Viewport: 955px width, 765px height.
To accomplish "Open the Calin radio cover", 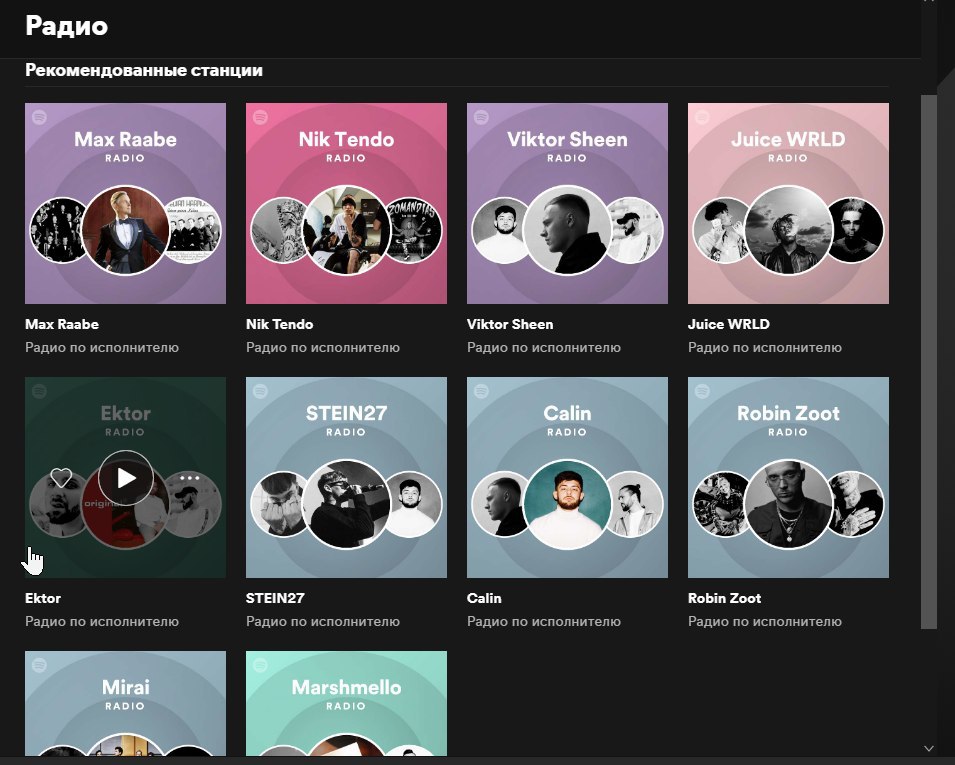I will (x=568, y=478).
